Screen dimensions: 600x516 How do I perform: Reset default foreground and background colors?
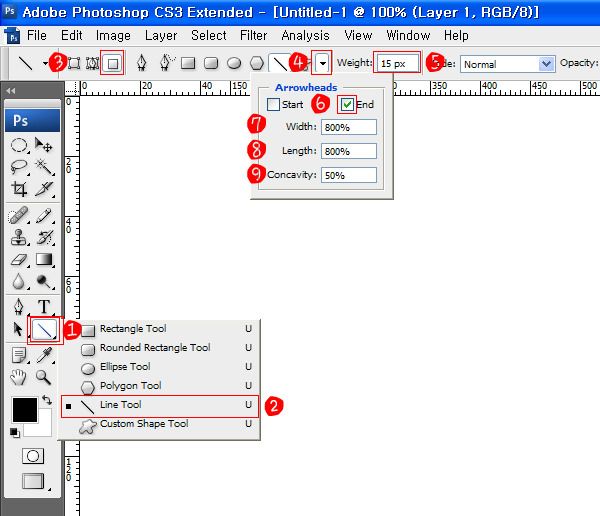(x=15, y=433)
